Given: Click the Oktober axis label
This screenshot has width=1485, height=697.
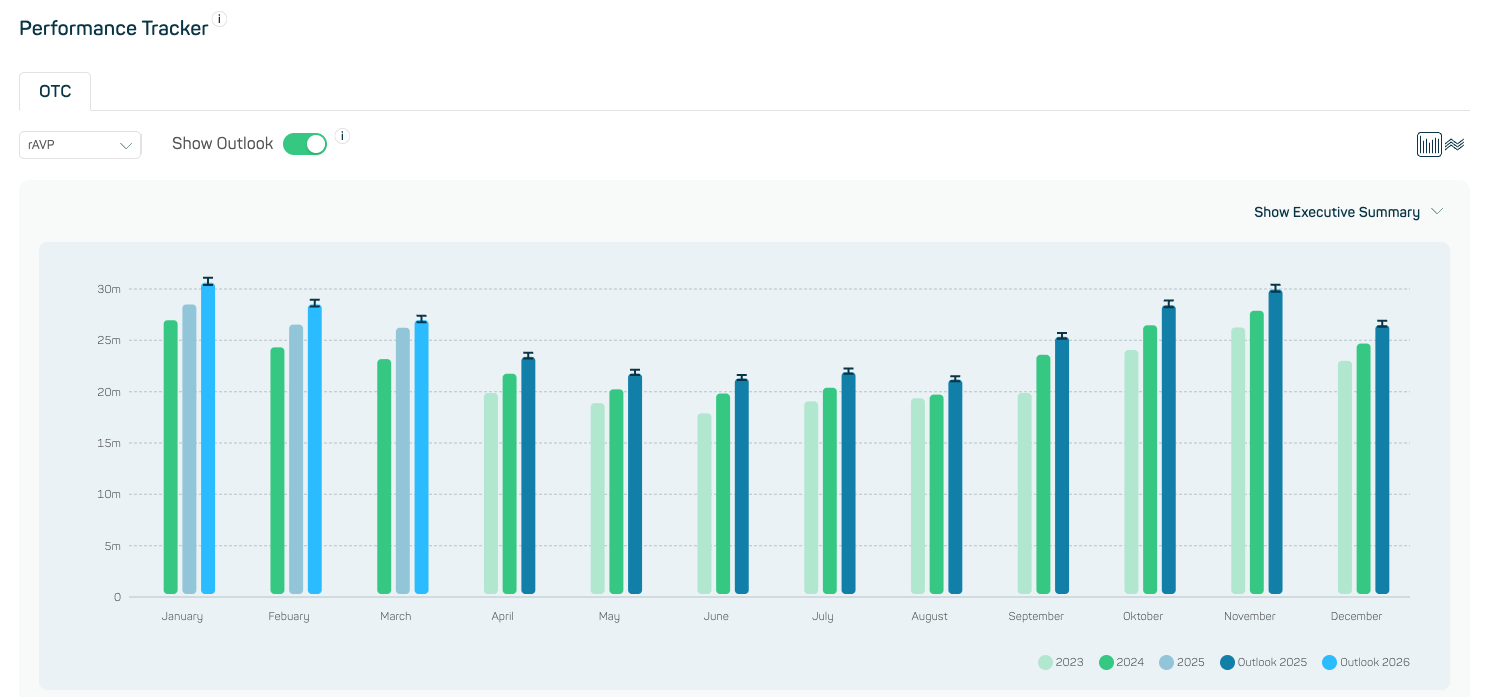Looking at the screenshot, I should (1143, 616).
